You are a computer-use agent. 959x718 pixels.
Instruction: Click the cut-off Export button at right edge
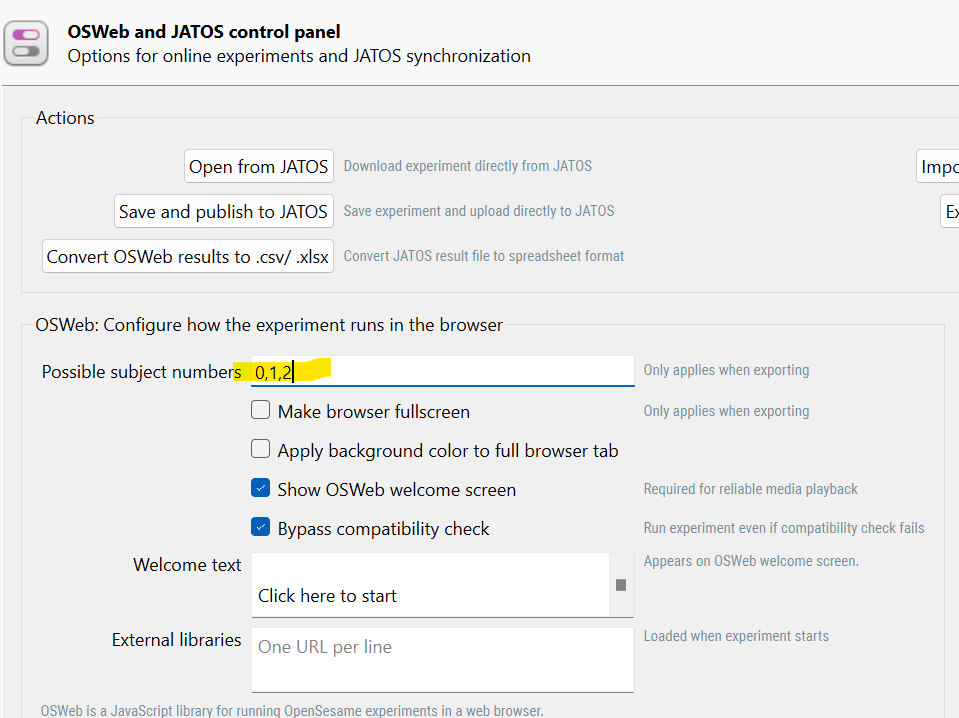(950, 212)
